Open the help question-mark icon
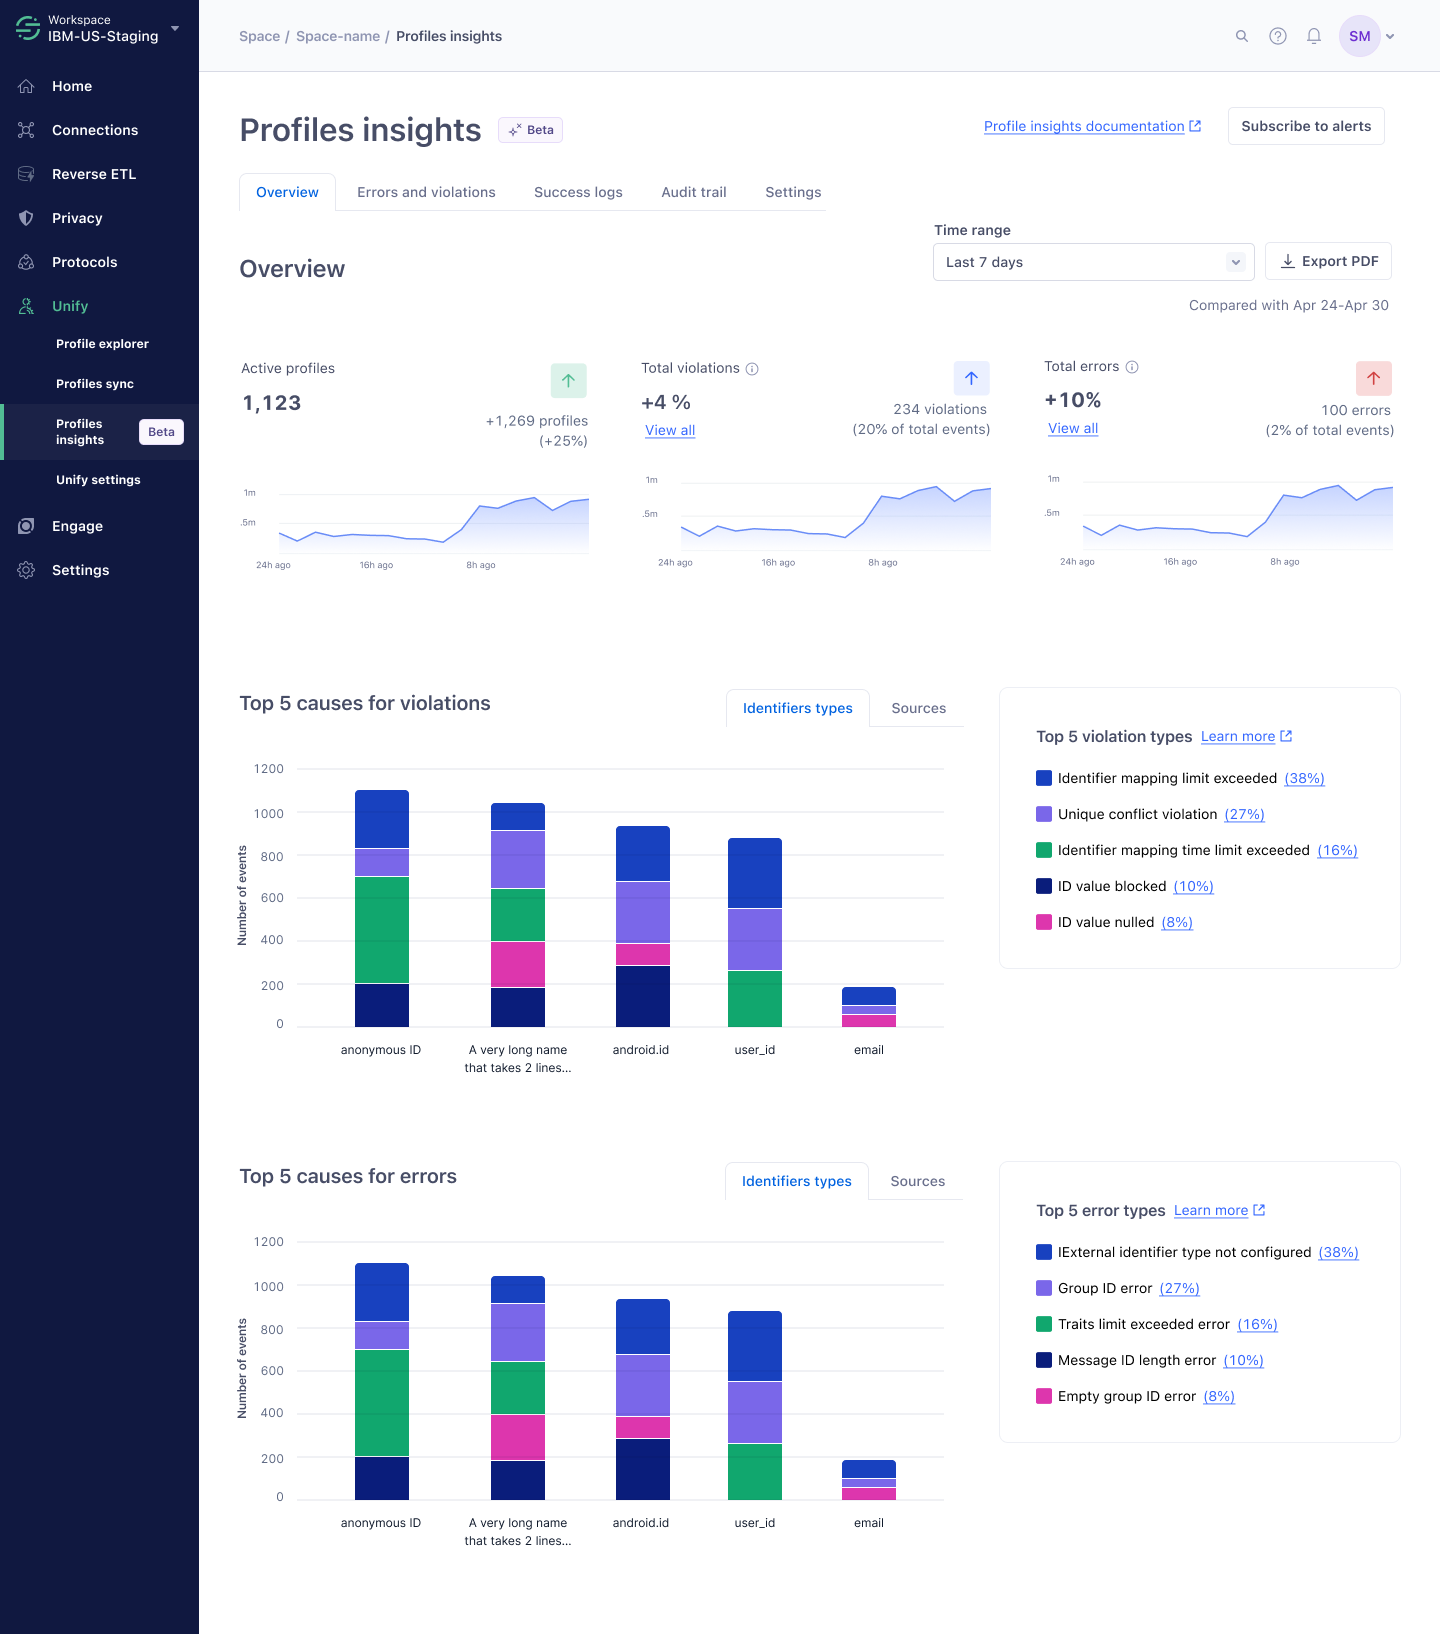This screenshot has height=1634, width=1440. pyautogui.click(x=1278, y=36)
